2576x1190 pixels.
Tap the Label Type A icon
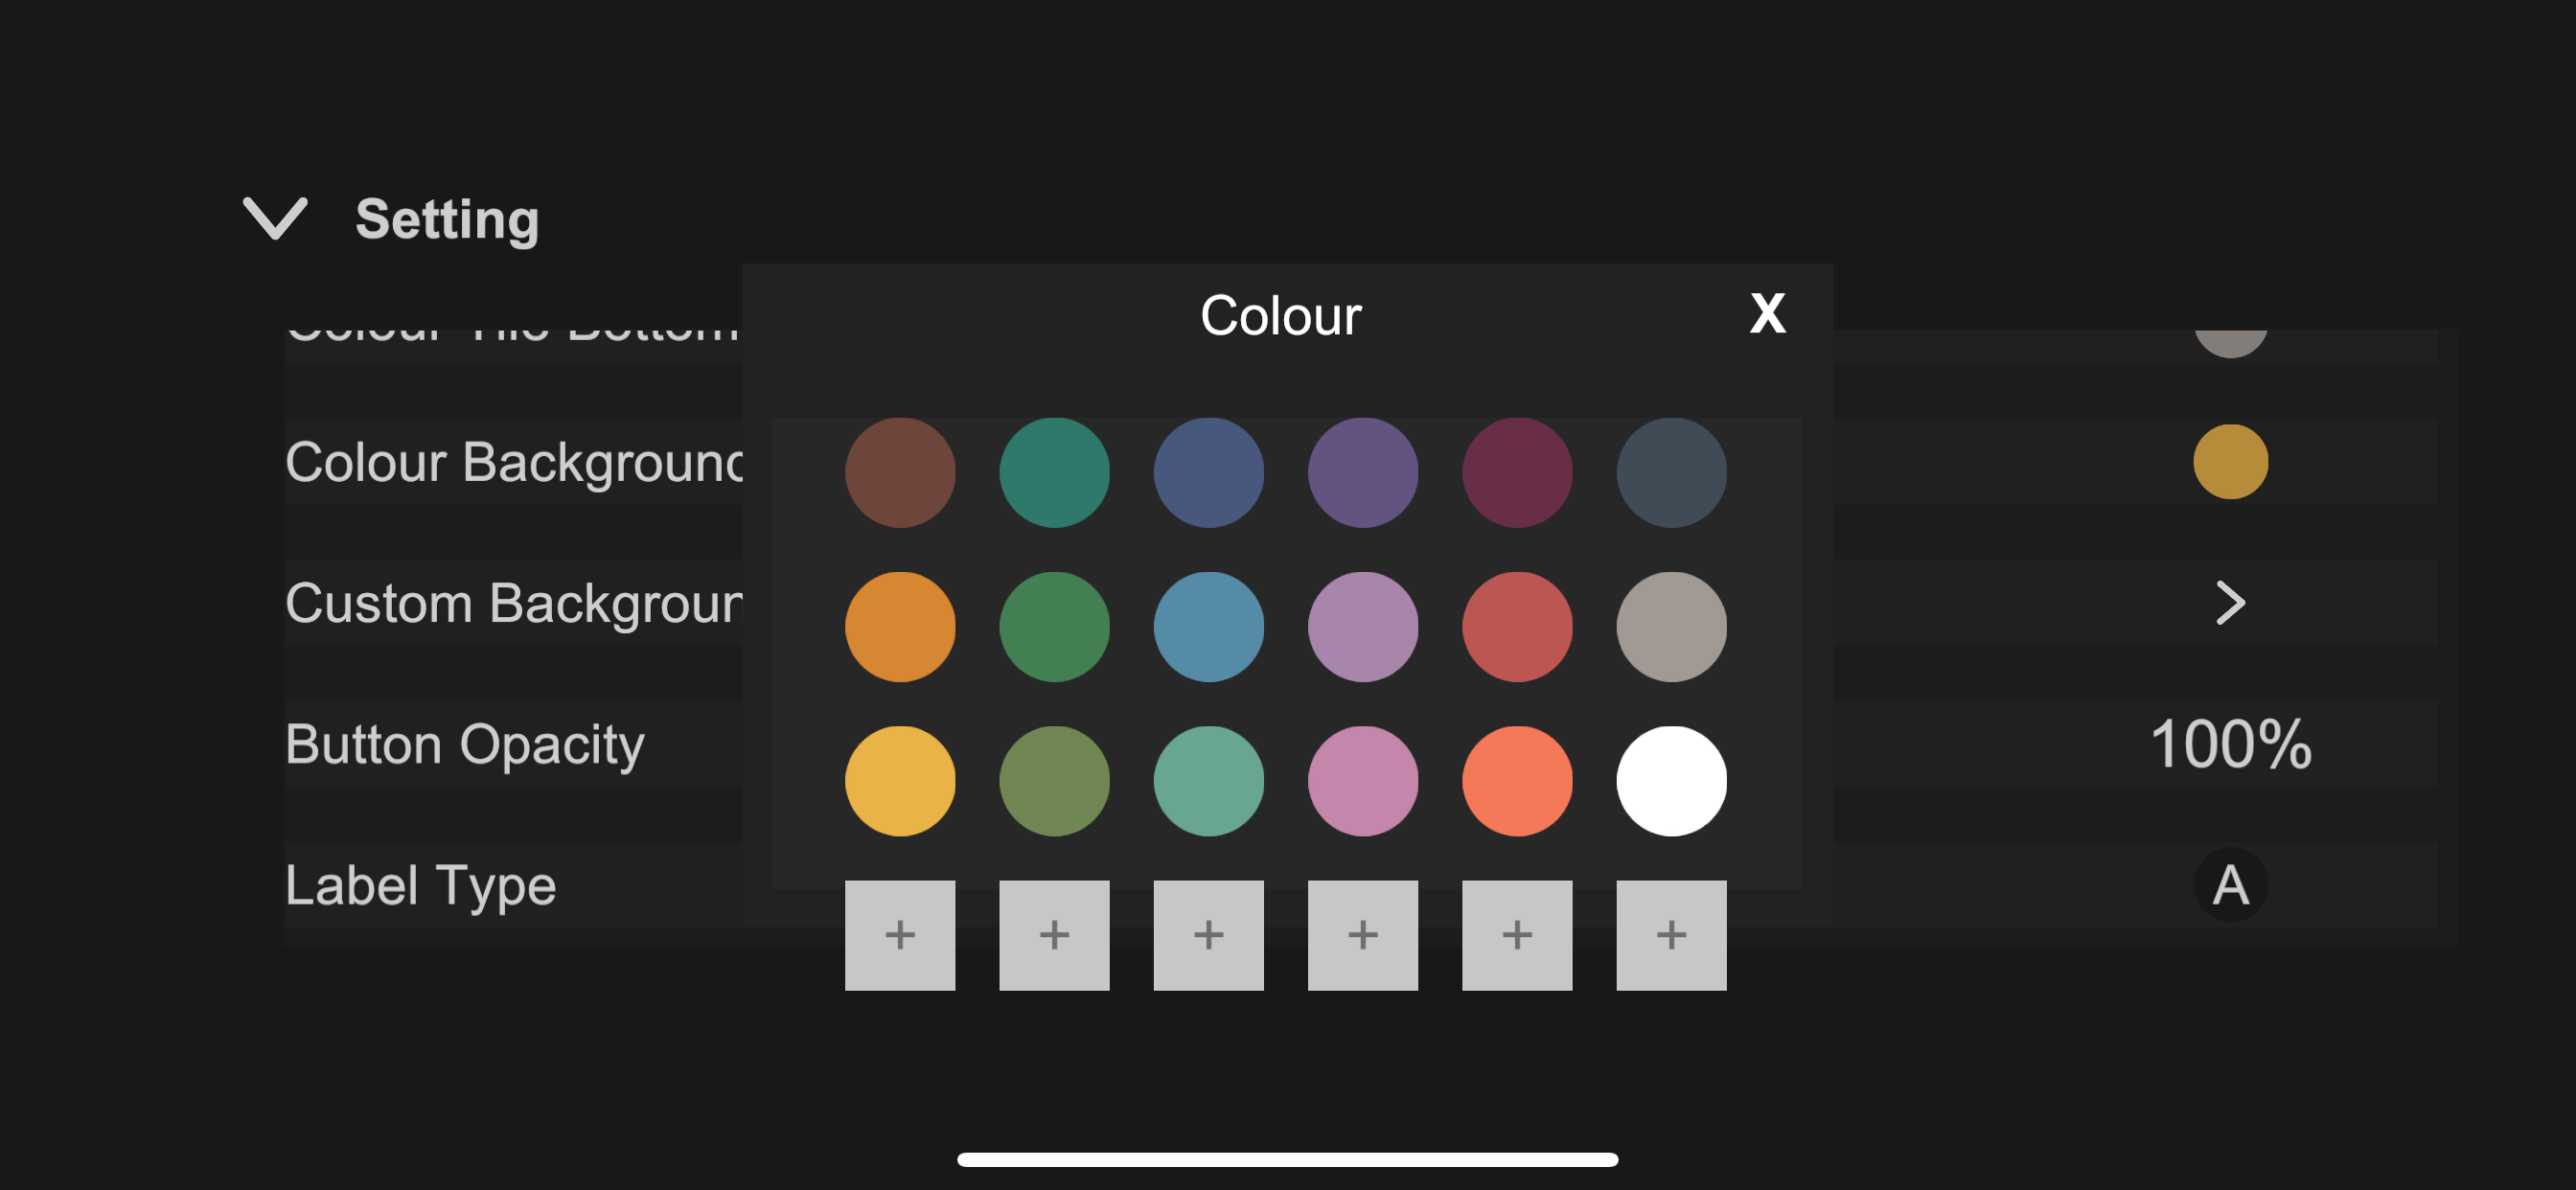point(2230,885)
